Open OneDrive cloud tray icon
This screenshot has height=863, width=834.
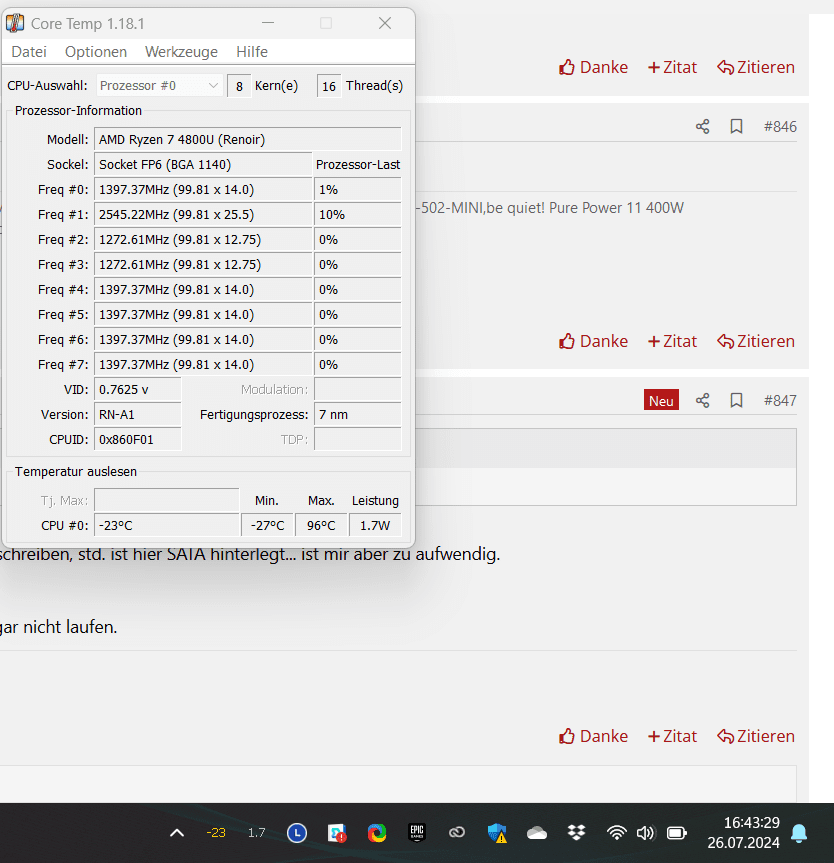coord(537,833)
